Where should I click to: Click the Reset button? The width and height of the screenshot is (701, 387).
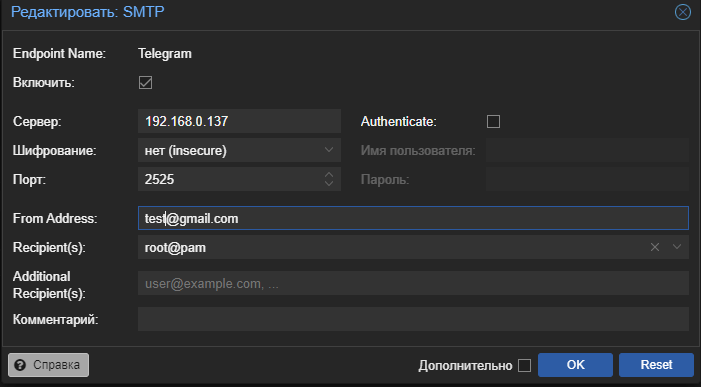(x=656, y=365)
